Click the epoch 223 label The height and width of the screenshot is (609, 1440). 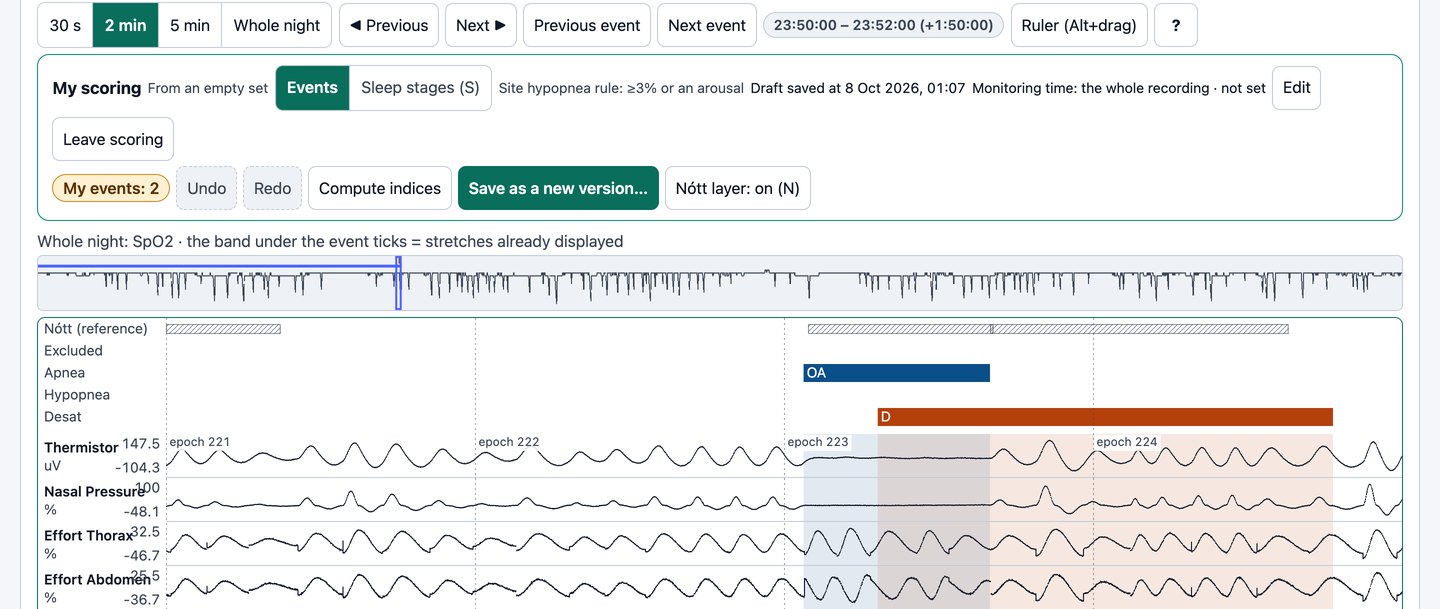click(818, 442)
